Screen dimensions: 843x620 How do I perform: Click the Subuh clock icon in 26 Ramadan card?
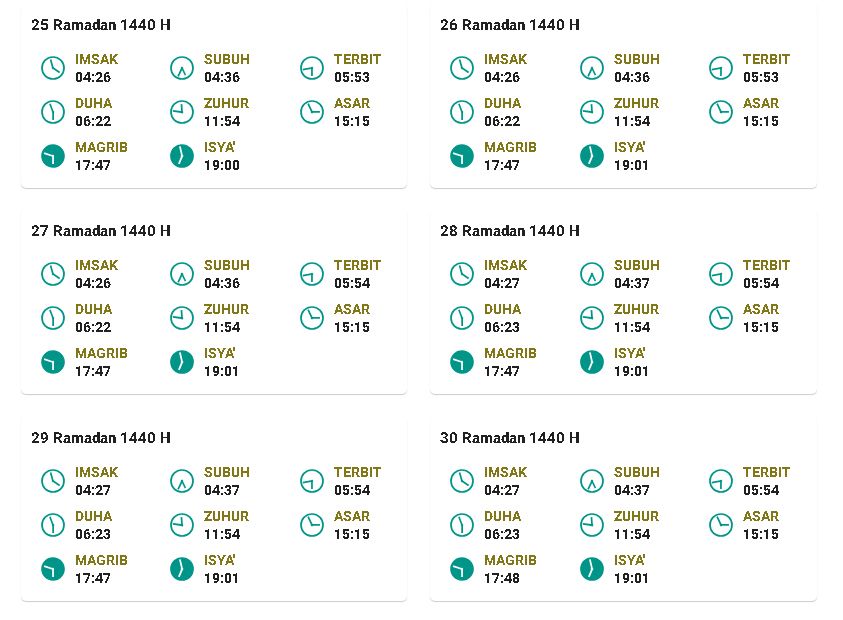[591, 68]
